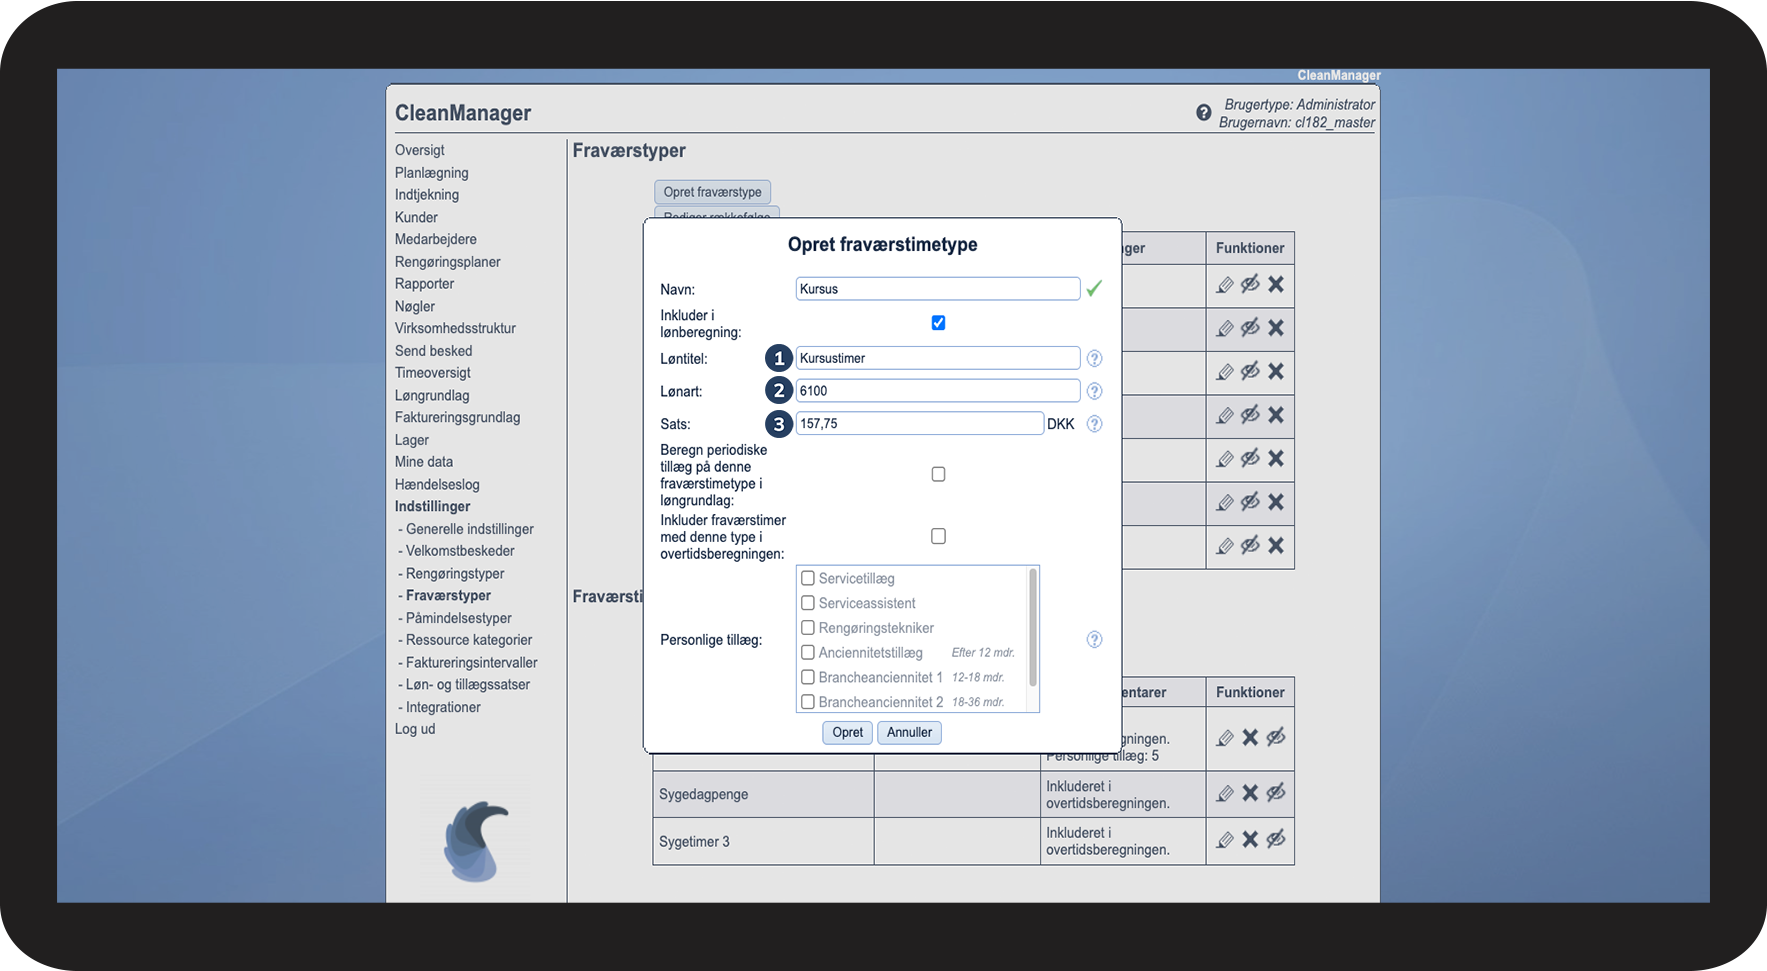
Task: Go to Timeoversigt
Action: click(433, 373)
